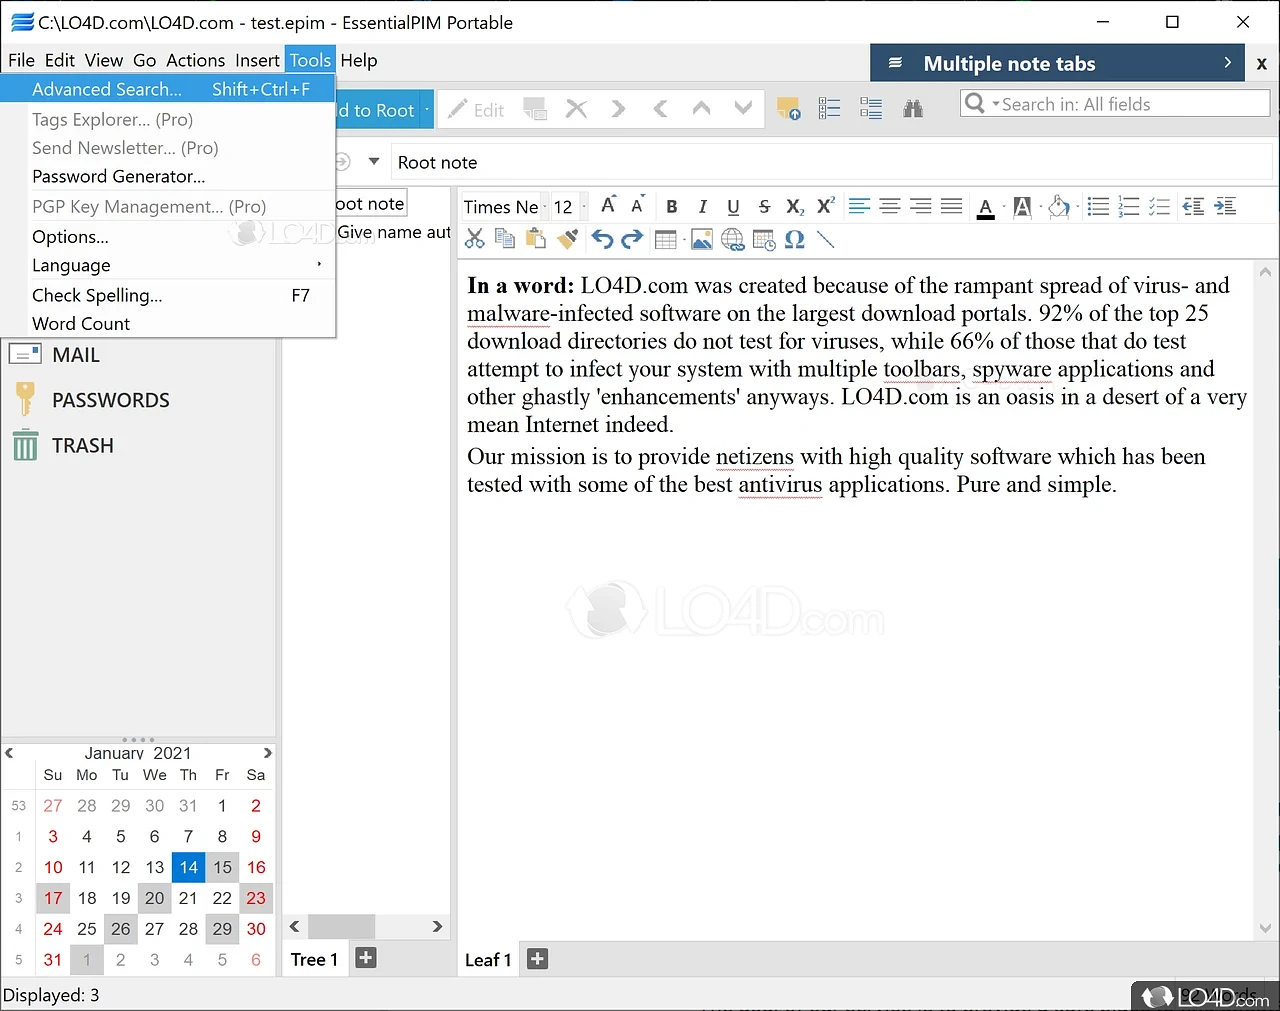
Task: Click the superscript icon
Action: click(826, 206)
